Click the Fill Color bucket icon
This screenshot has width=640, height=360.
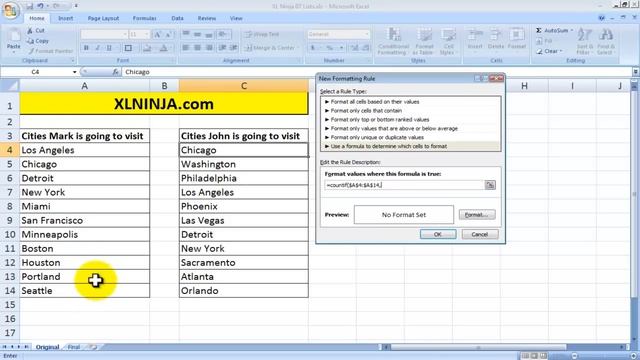147,48
